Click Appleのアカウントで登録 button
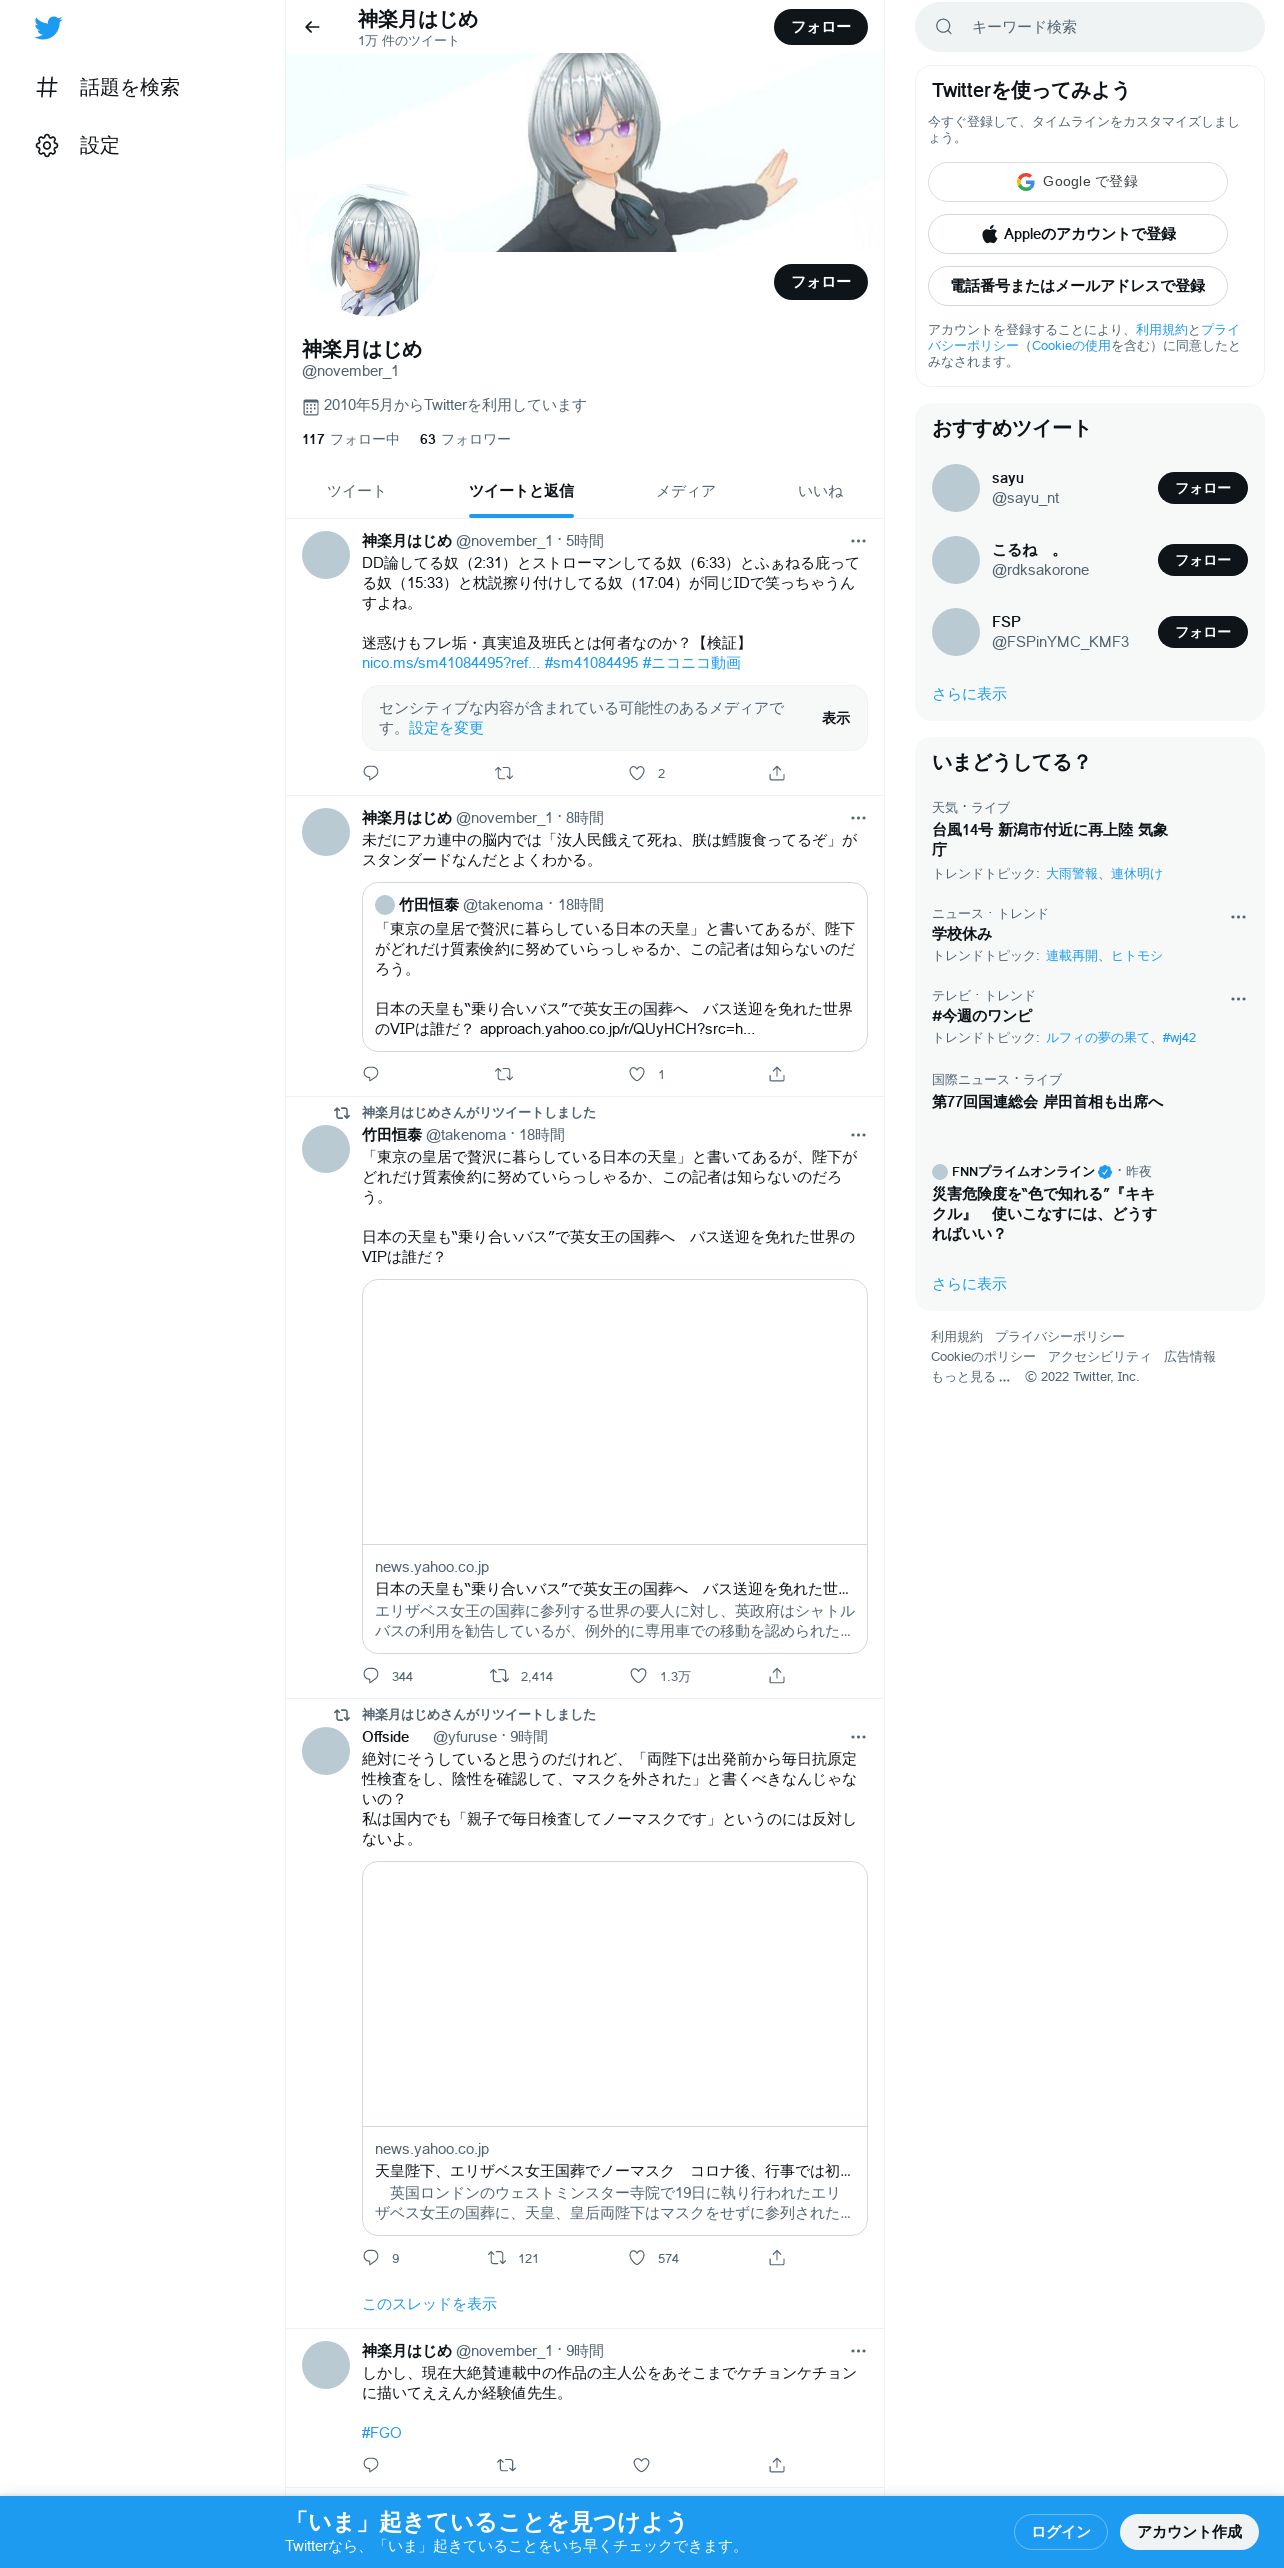This screenshot has height=2568, width=1284. pyautogui.click(x=1077, y=234)
